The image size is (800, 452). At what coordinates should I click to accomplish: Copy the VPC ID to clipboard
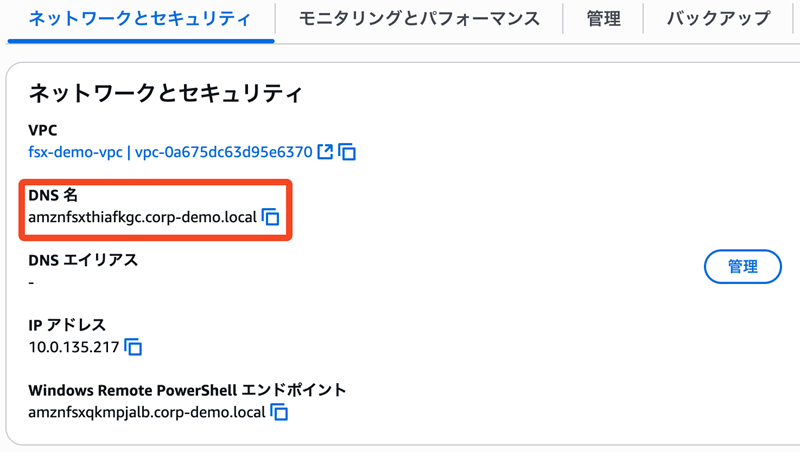pos(347,152)
